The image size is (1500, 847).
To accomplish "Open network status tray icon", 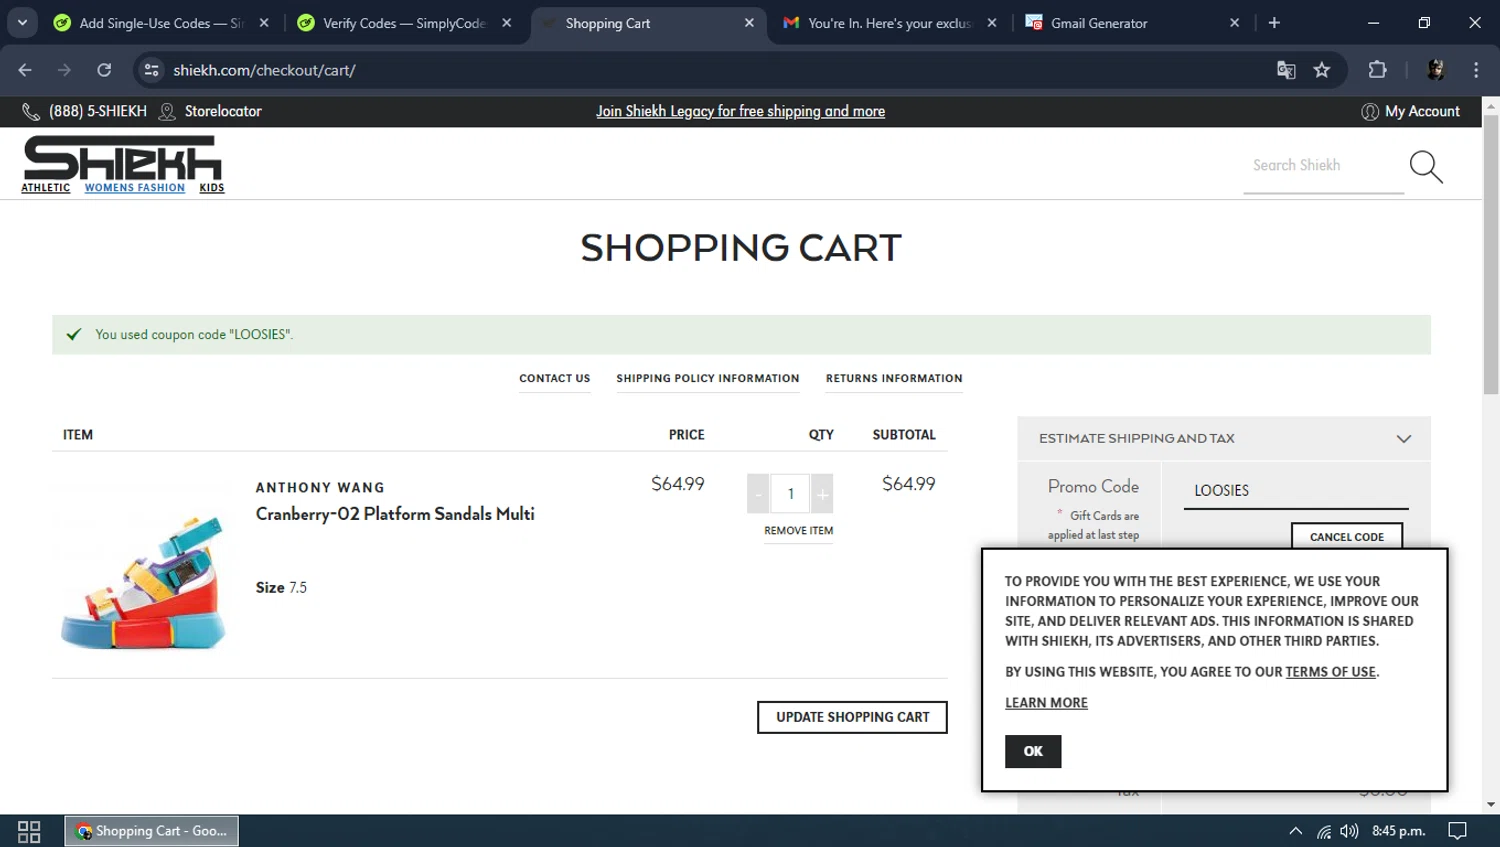I will pos(1324,831).
